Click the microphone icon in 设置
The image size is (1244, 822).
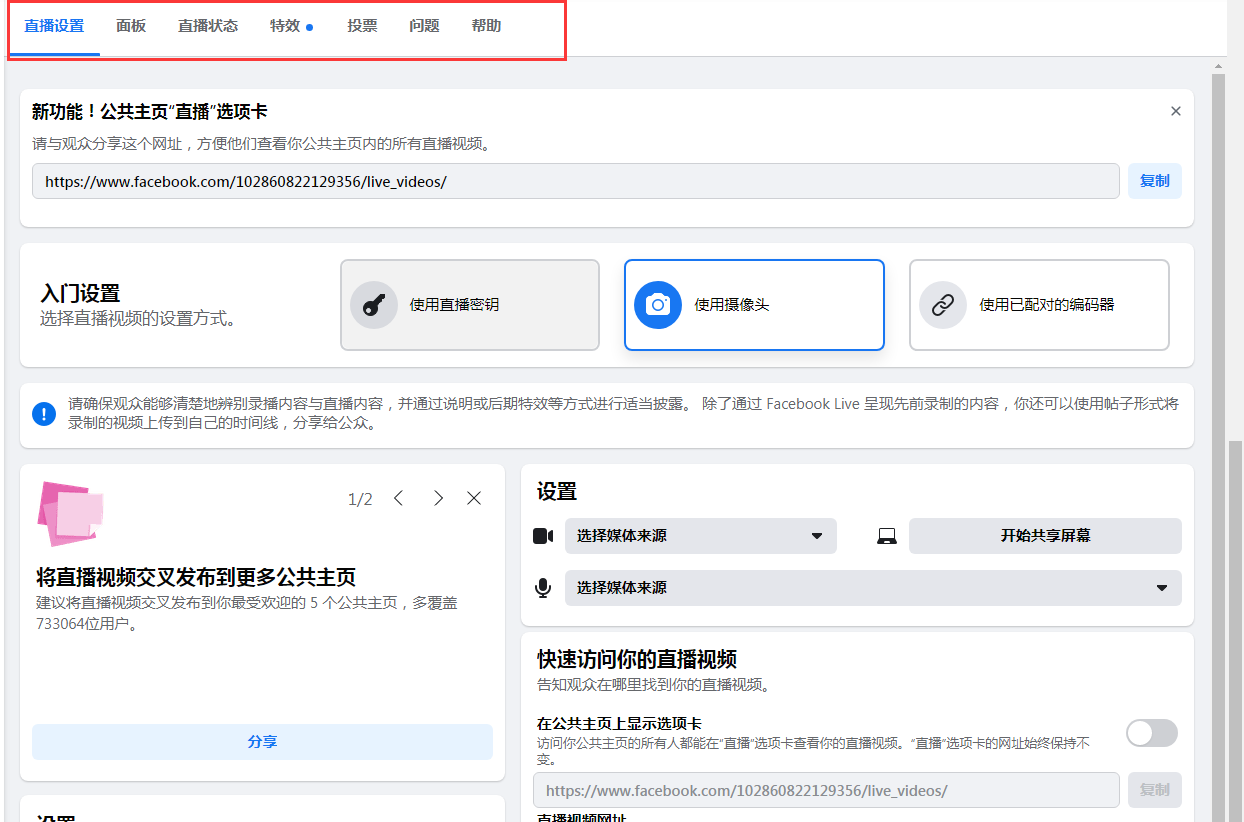tap(543, 588)
